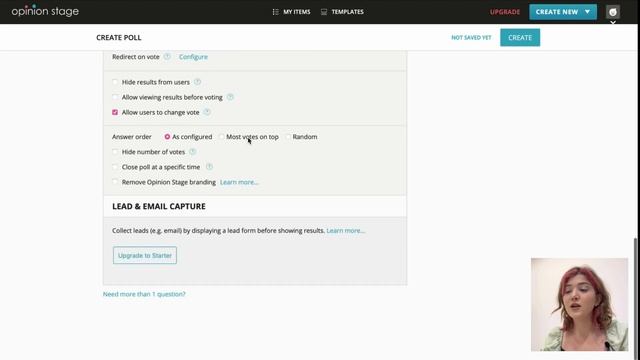This screenshot has width=640, height=360.
Task: Click the My Items list icon
Action: pos(276,12)
